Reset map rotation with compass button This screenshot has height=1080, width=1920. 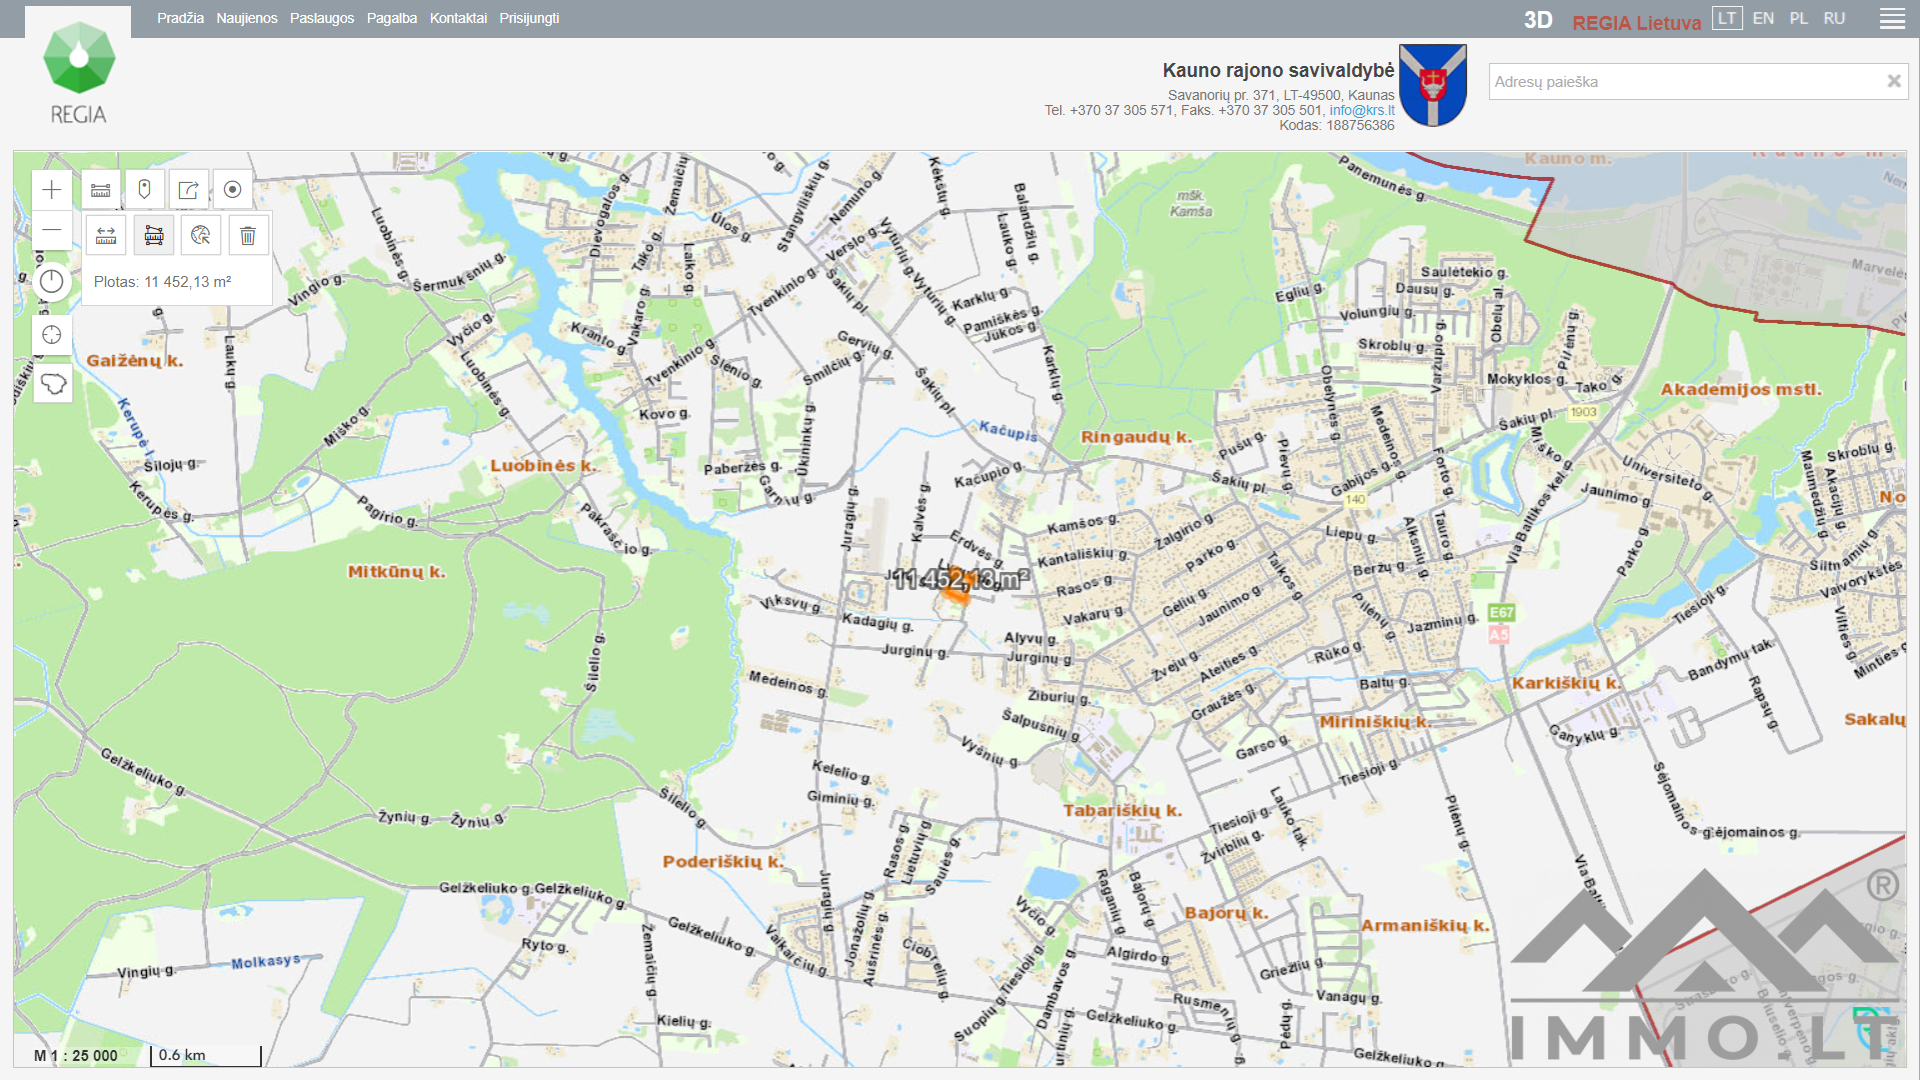[52, 282]
